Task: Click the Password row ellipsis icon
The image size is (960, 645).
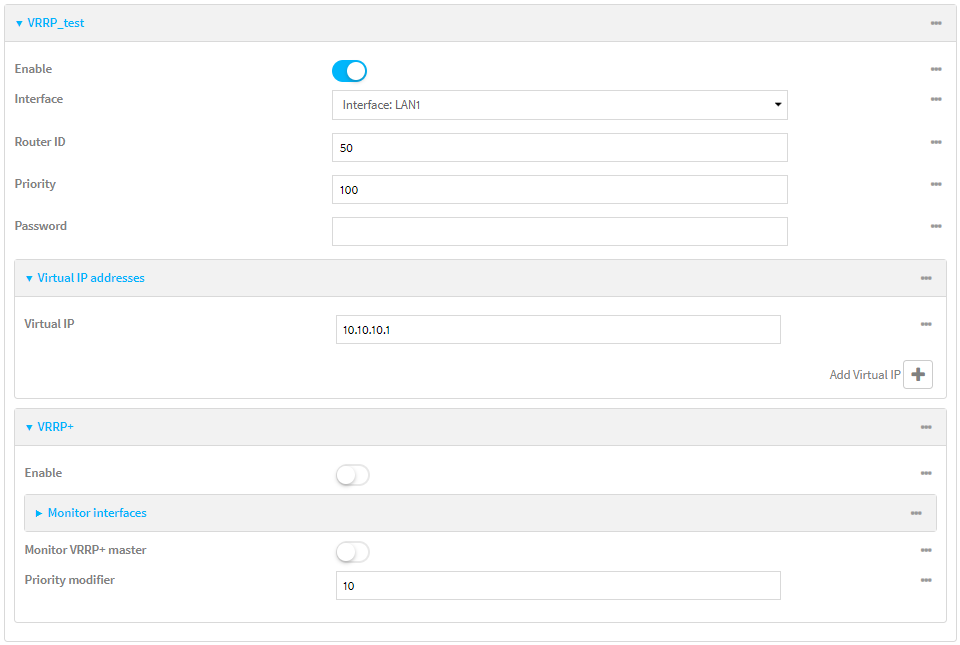Action: (936, 226)
